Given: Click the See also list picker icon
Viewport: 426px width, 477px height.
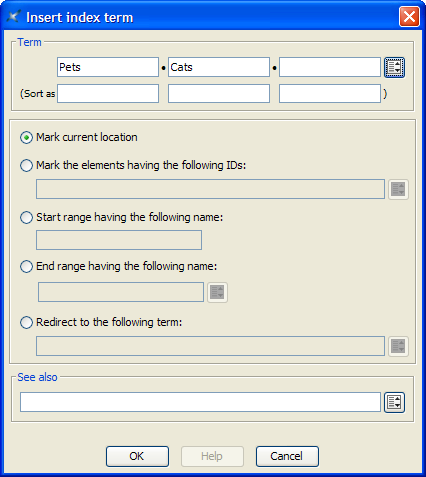Looking at the screenshot, I should pos(394,402).
